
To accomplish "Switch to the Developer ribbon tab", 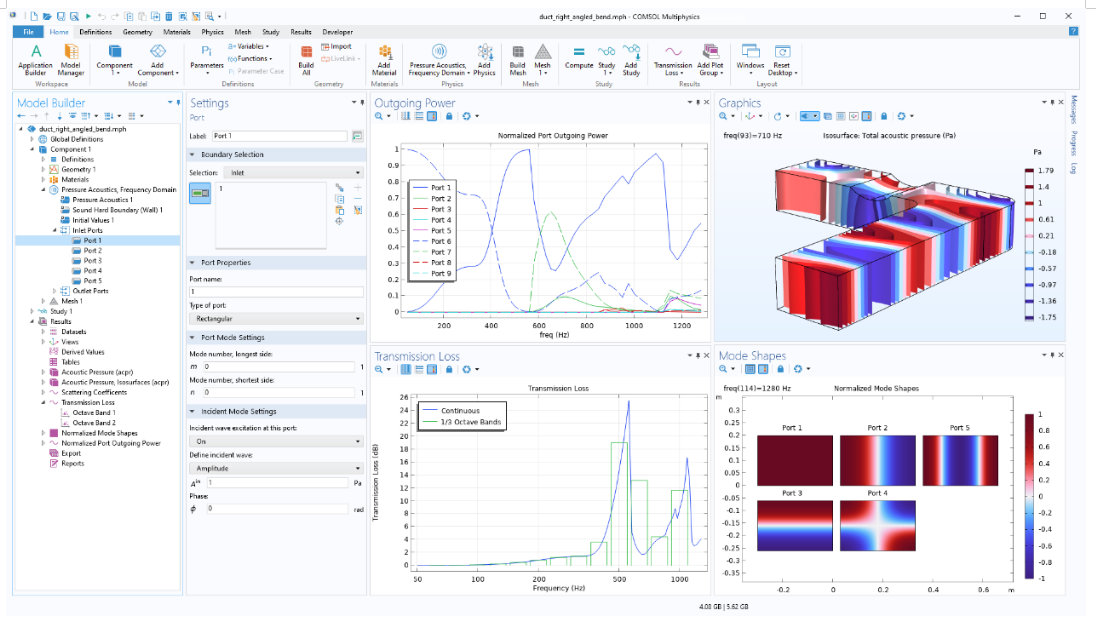I will pos(338,31).
